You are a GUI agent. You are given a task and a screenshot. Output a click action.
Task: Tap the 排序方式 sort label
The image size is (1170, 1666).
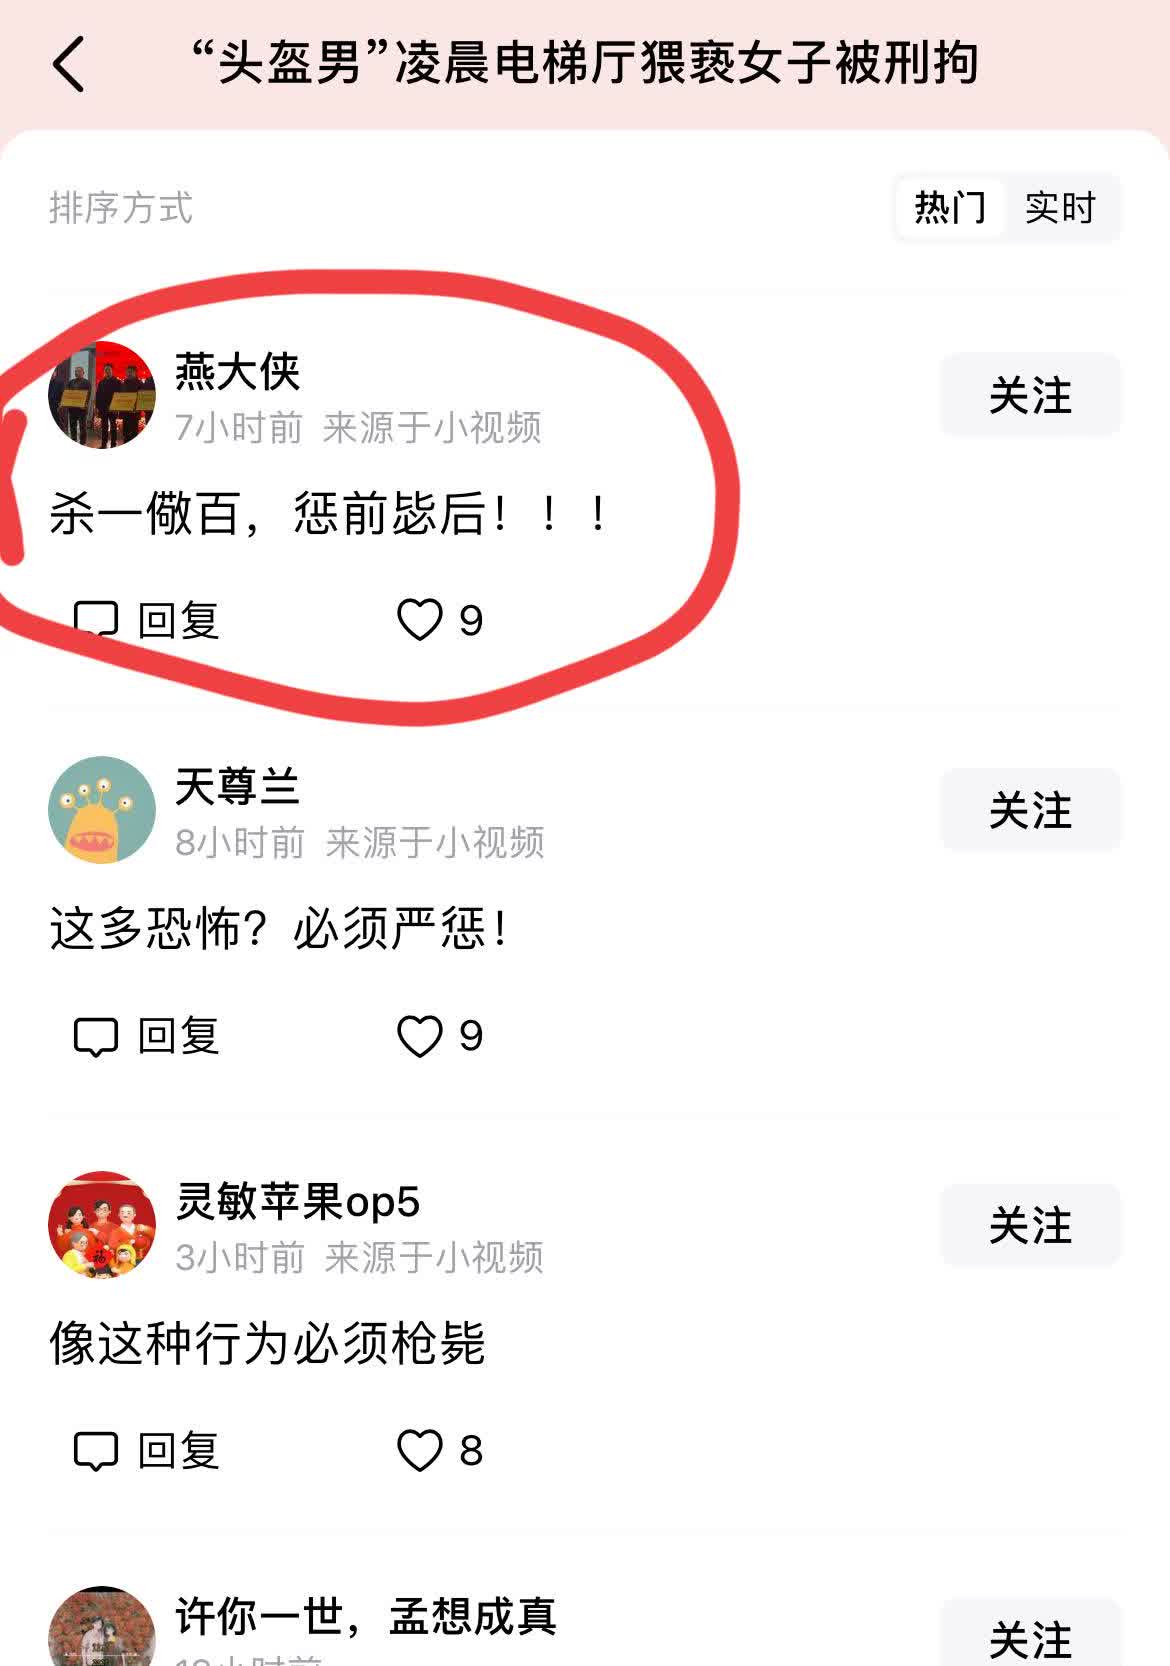pos(120,208)
